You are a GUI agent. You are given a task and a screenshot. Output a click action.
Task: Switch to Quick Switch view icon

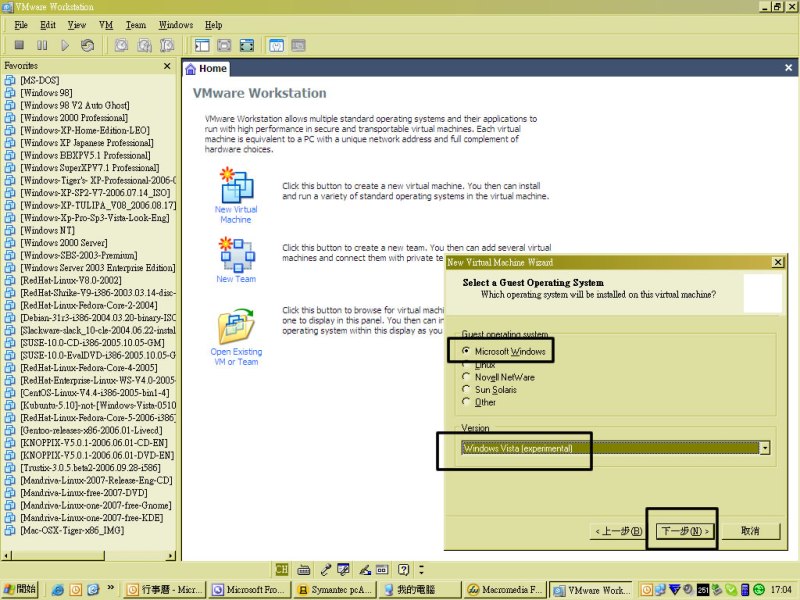point(224,45)
